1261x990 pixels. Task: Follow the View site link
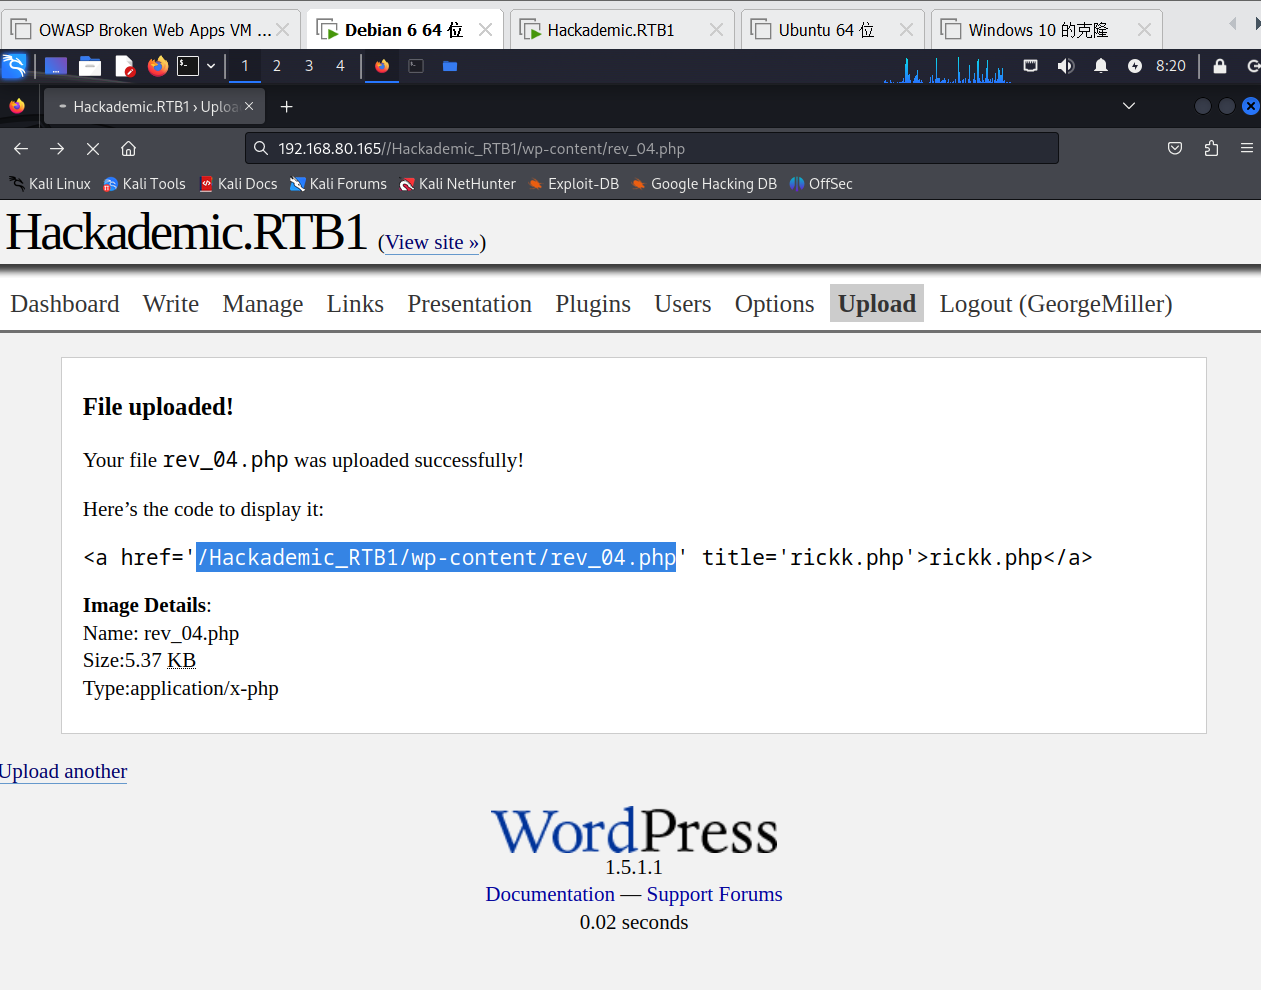[432, 242]
